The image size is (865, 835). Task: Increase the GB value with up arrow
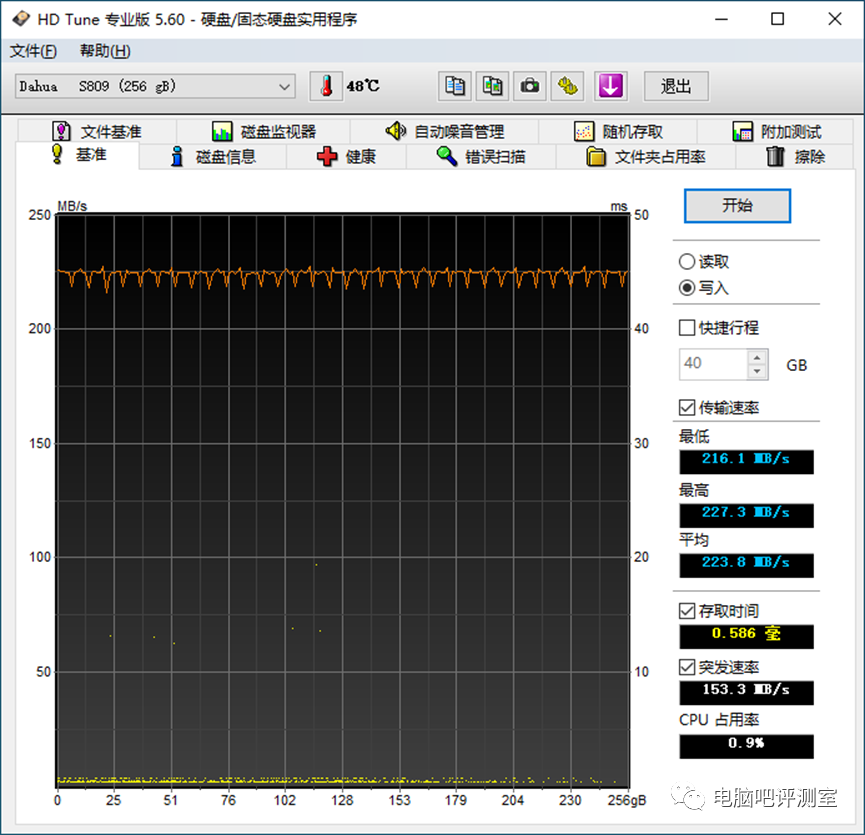pyautogui.click(x=757, y=357)
